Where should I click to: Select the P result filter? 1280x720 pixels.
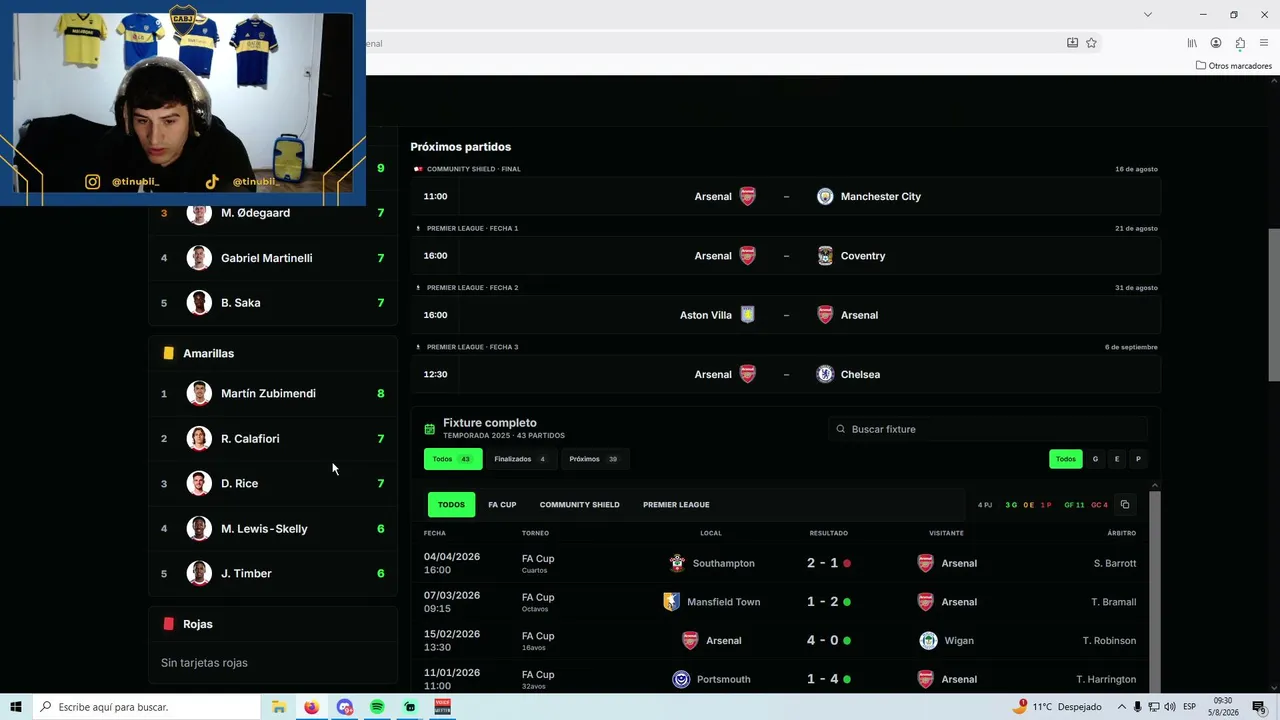(x=1138, y=459)
